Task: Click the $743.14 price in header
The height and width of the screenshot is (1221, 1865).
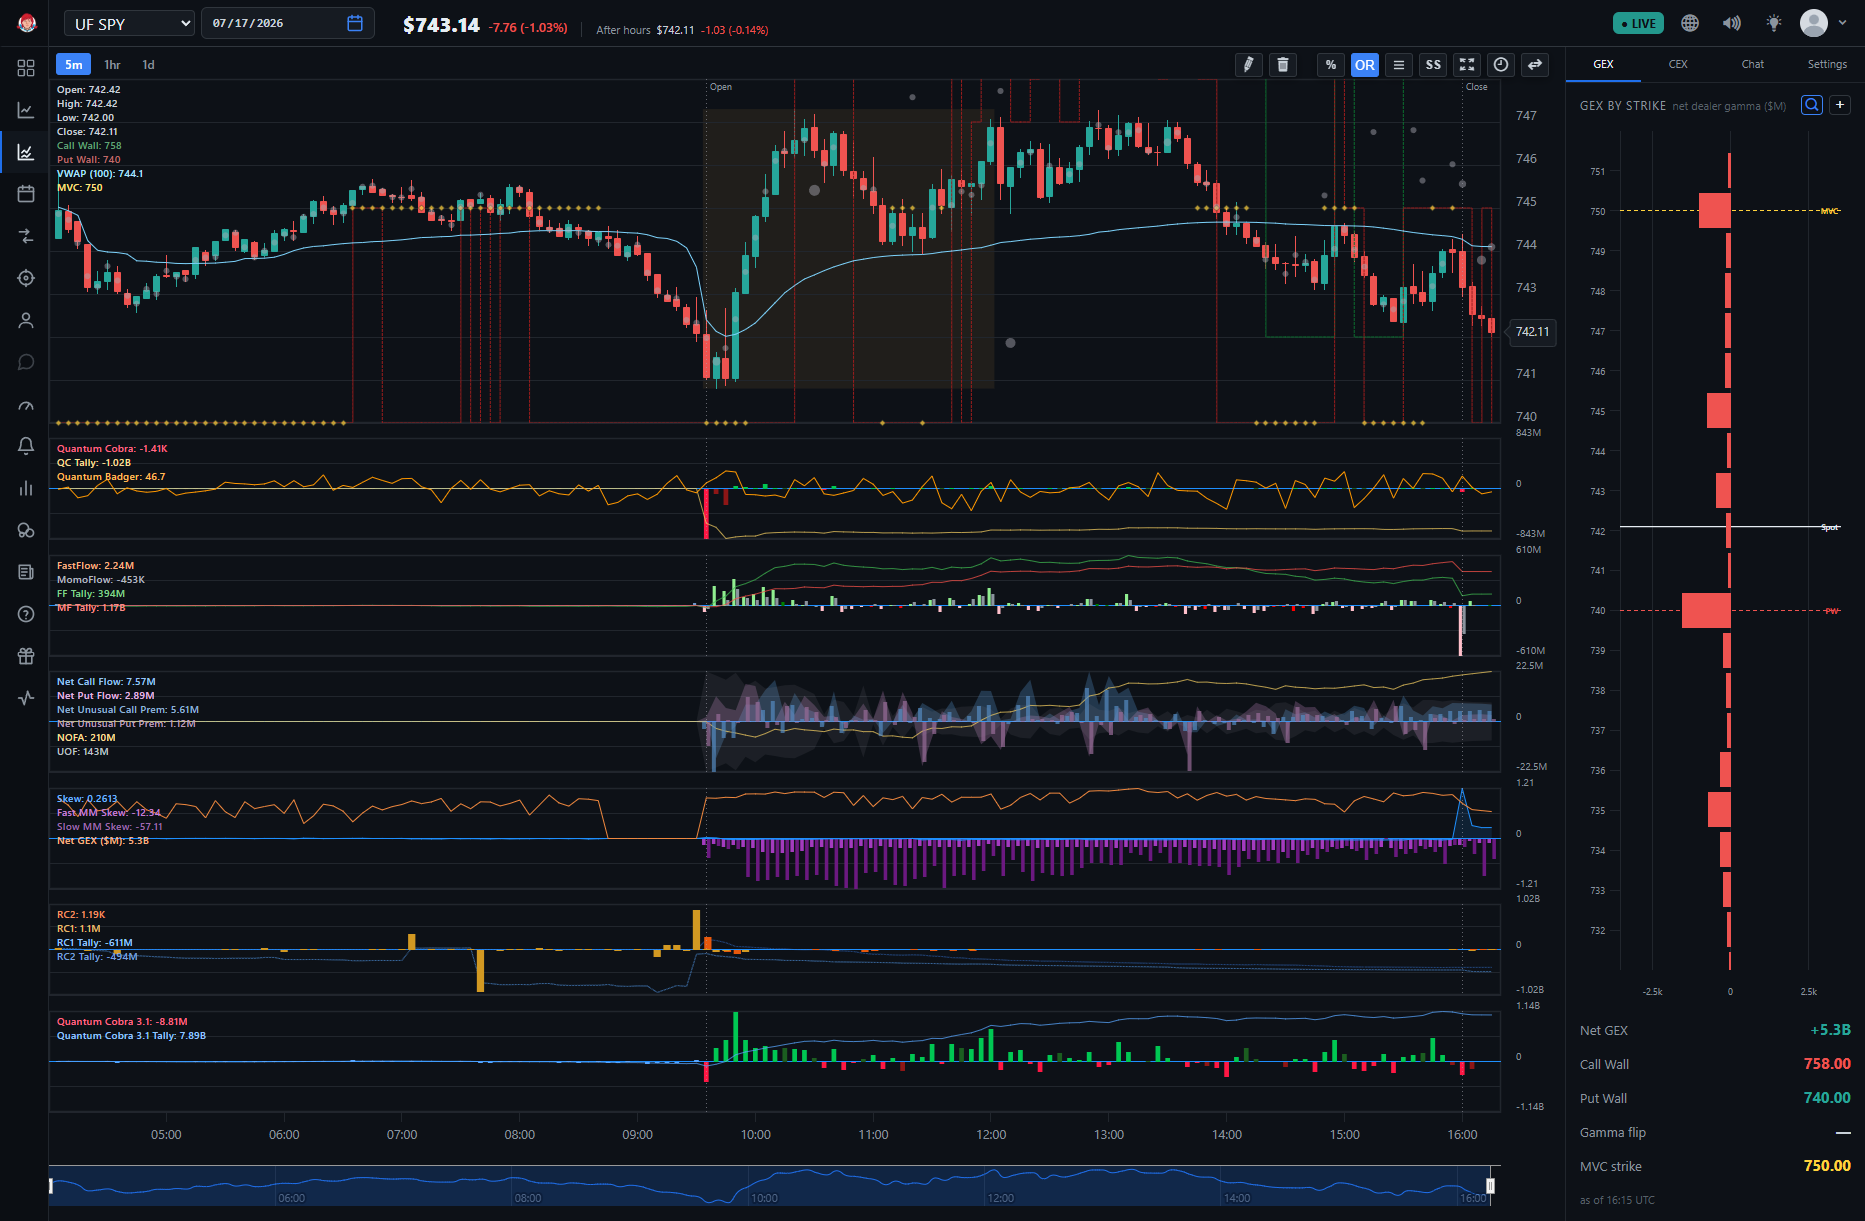Action: (441, 25)
